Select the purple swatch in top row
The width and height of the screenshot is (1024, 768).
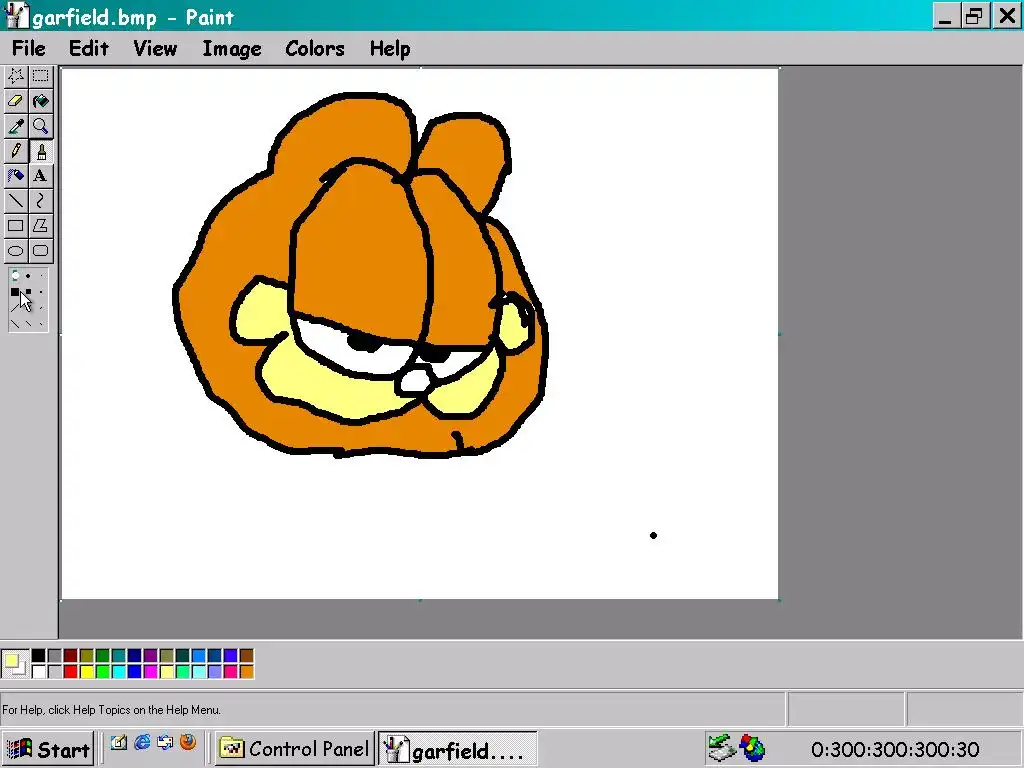[151, 656]
